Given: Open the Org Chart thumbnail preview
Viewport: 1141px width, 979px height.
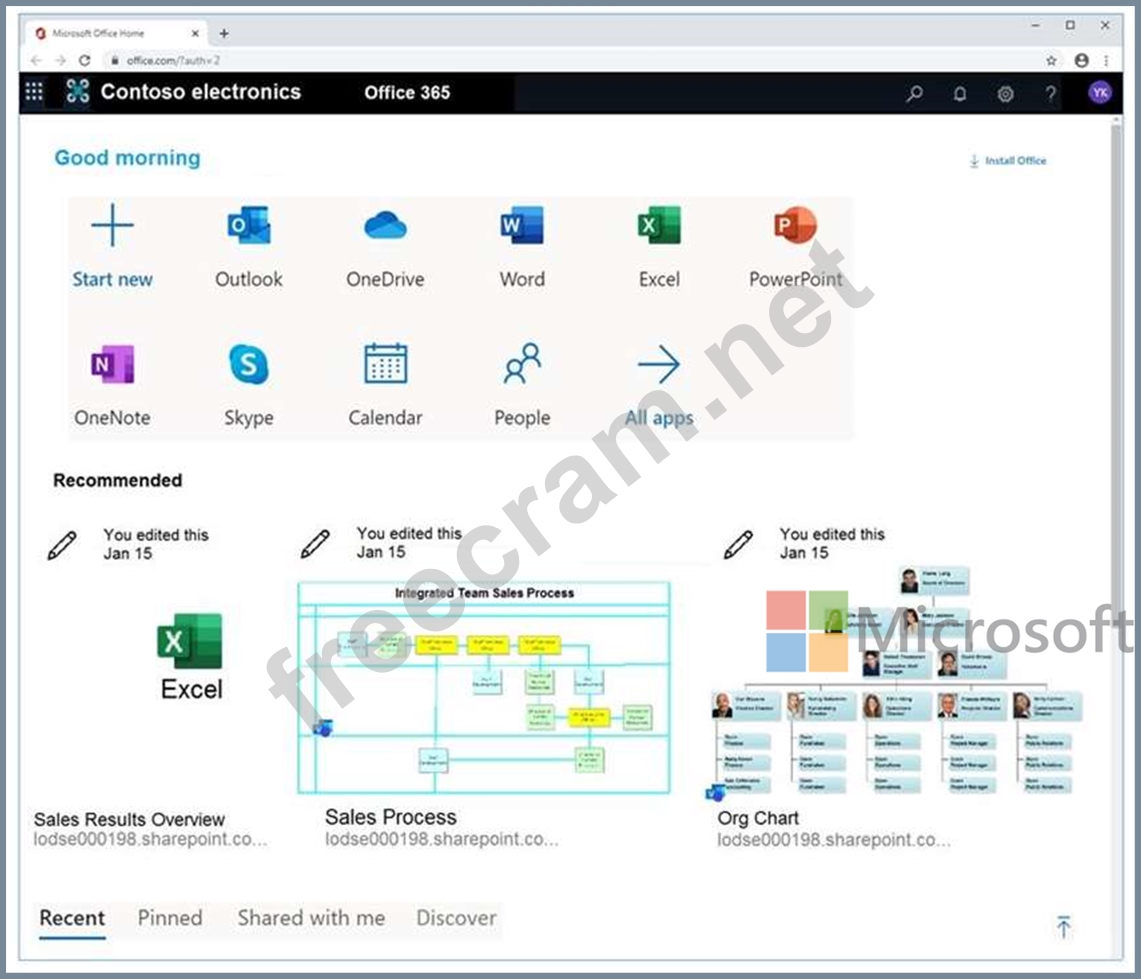Looking at the screenshot, I should pos(896,681).
